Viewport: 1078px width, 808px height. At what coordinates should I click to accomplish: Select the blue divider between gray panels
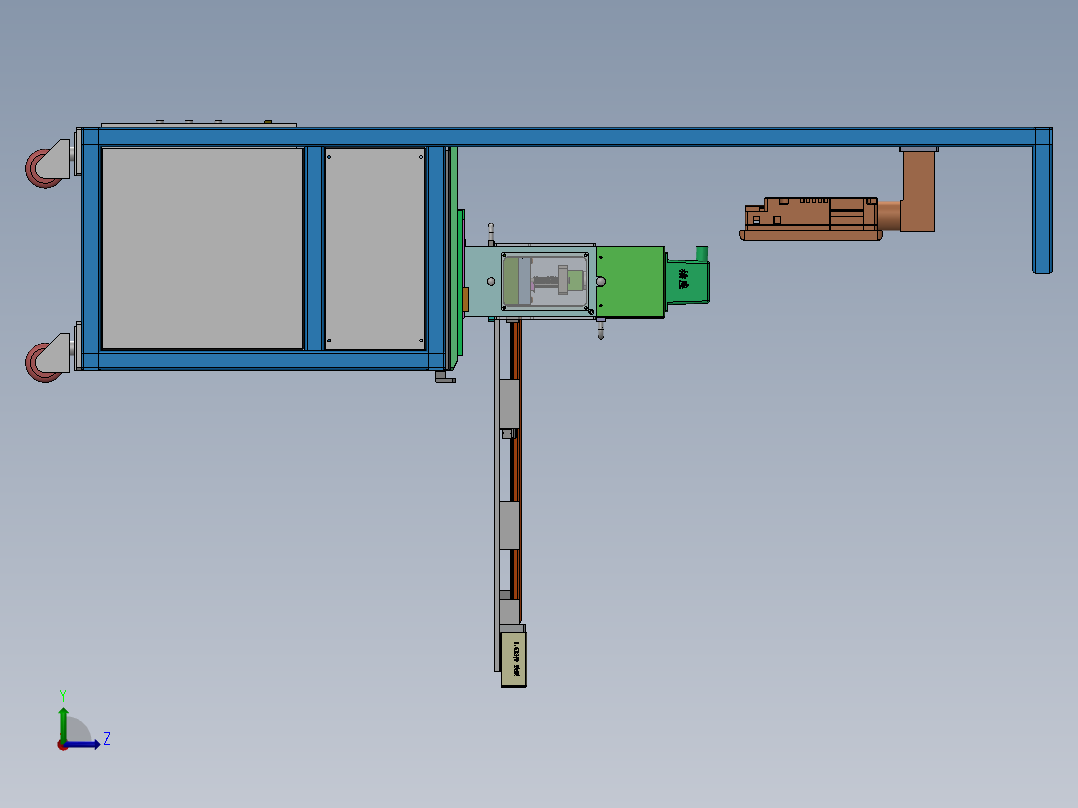pos(314,248)
